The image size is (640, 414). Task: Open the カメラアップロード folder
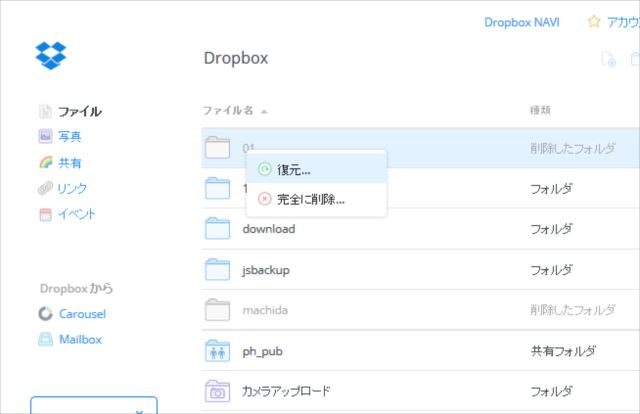[286, 391]
